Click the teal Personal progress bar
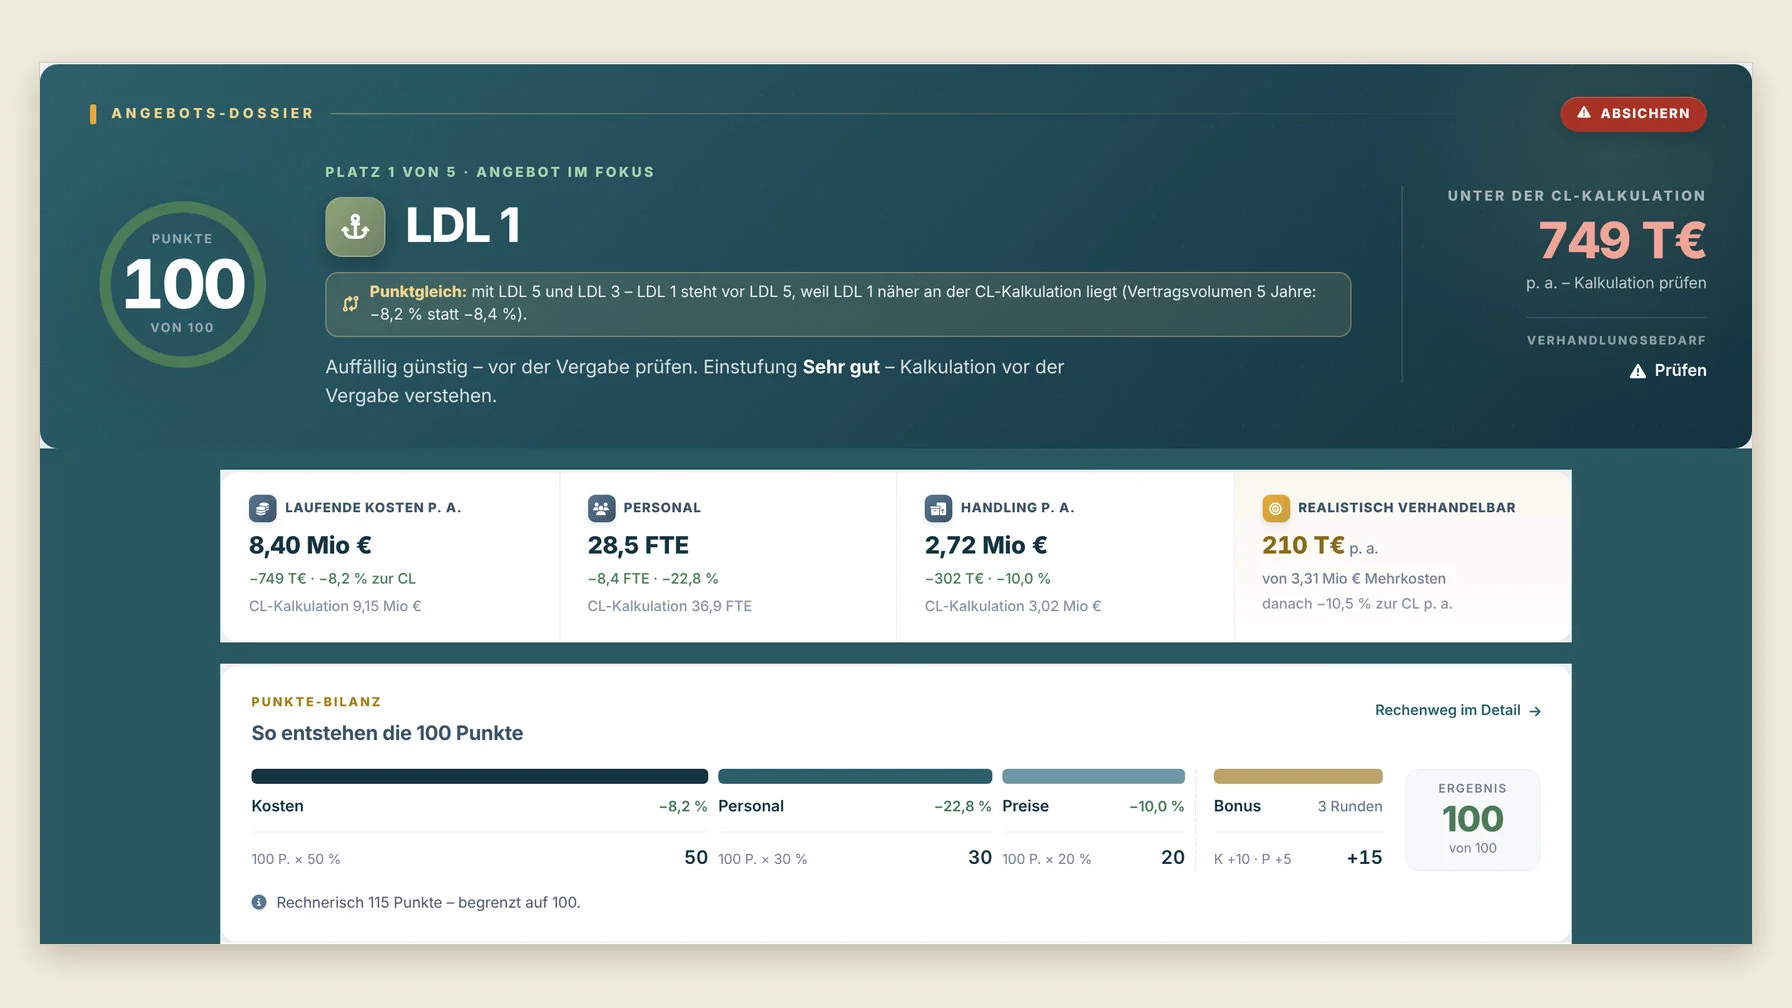Image resolution: width=1792 pixels, height=1008 pixels. pos(855,776)
